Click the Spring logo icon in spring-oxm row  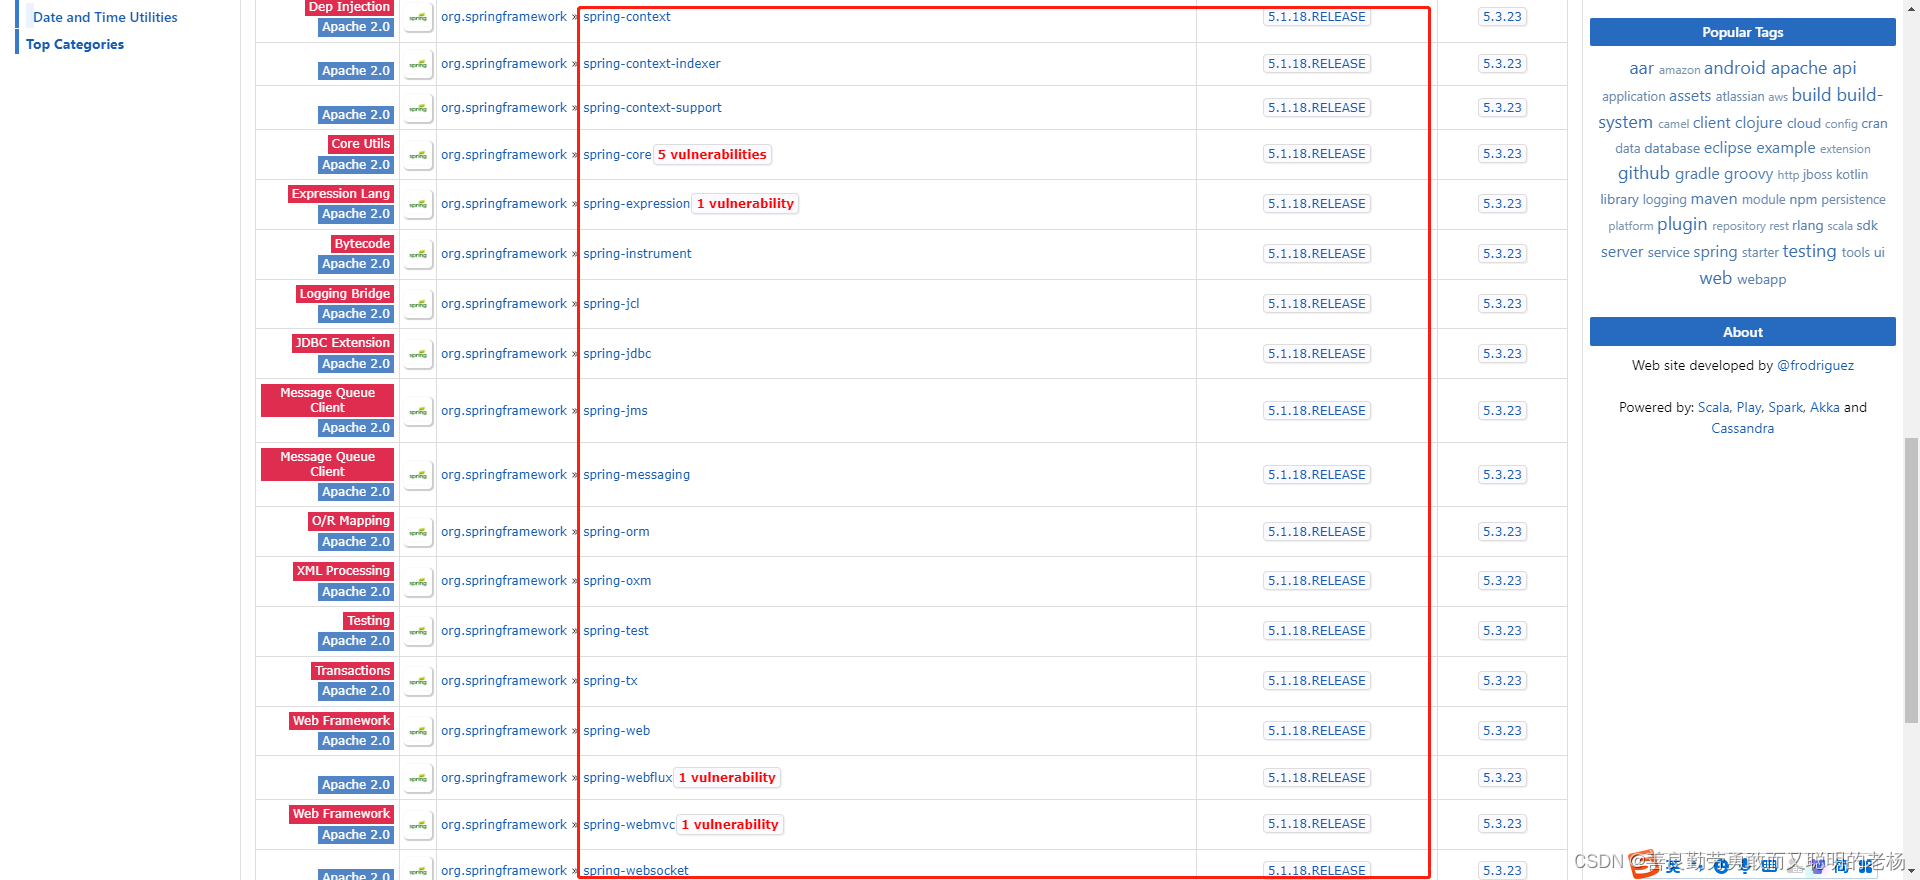tap(418, 581)
